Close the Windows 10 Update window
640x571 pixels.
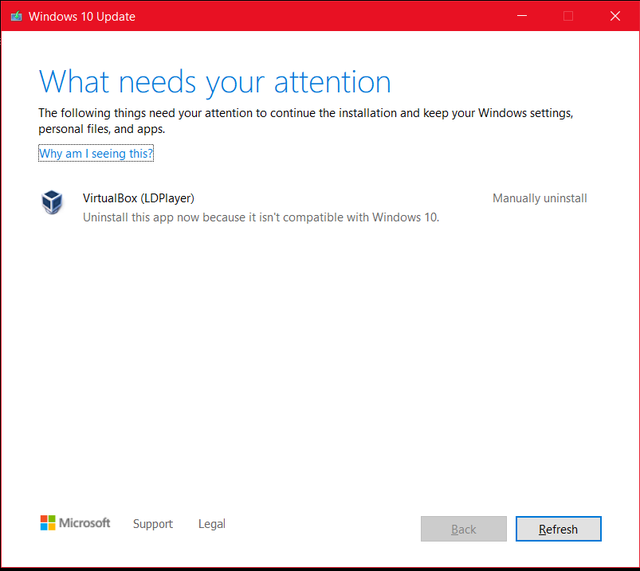click(615, 16)
